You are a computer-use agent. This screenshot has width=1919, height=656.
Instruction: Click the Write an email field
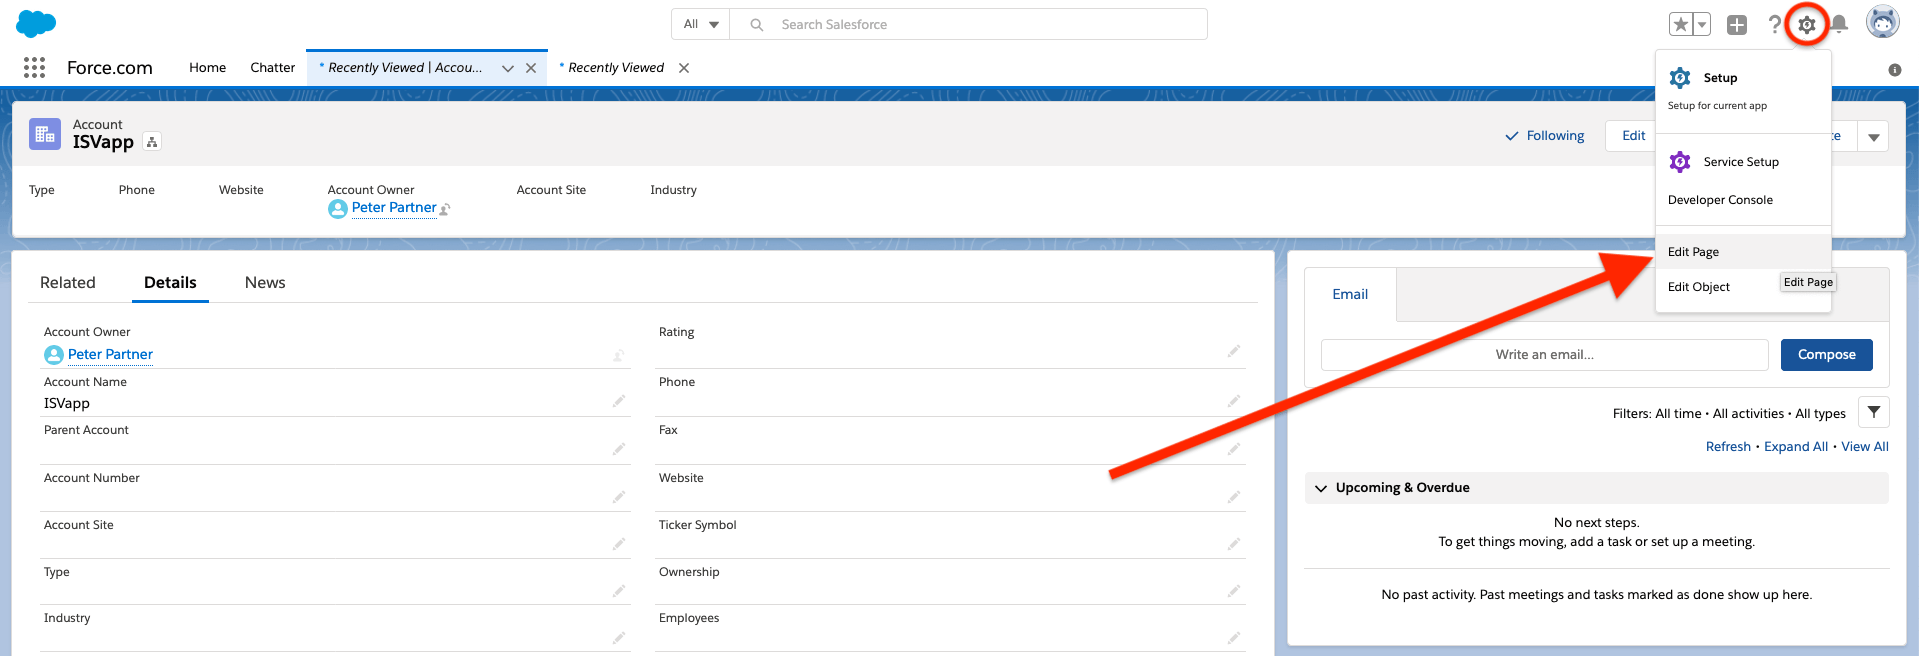point(1544,354)
